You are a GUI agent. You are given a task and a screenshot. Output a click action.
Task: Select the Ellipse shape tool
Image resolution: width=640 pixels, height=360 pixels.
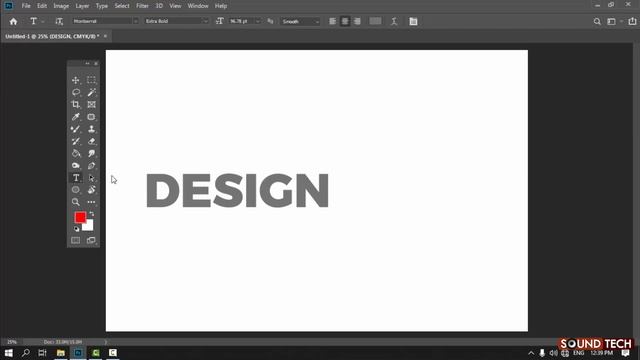pos(76,190)
